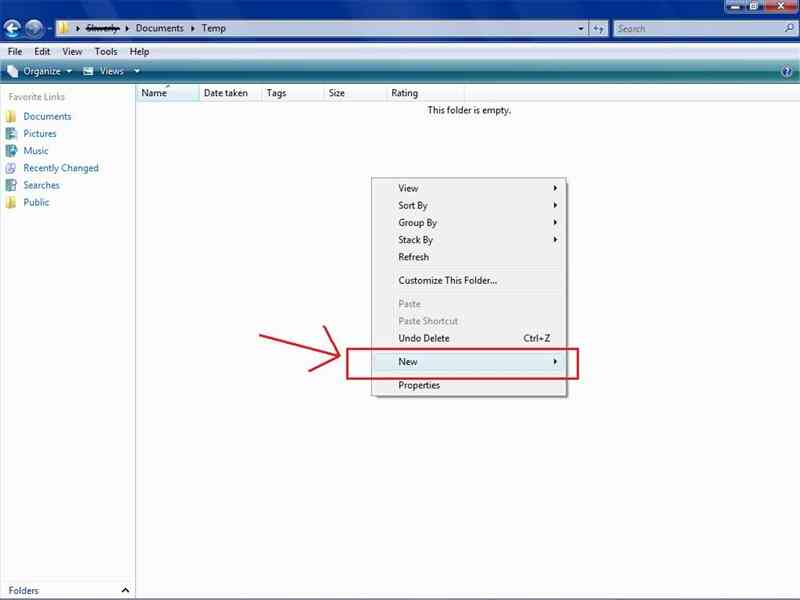Select Refresh from the context menu
The image size is (800, 600).
pyautogui.click(x=413, y=257)
